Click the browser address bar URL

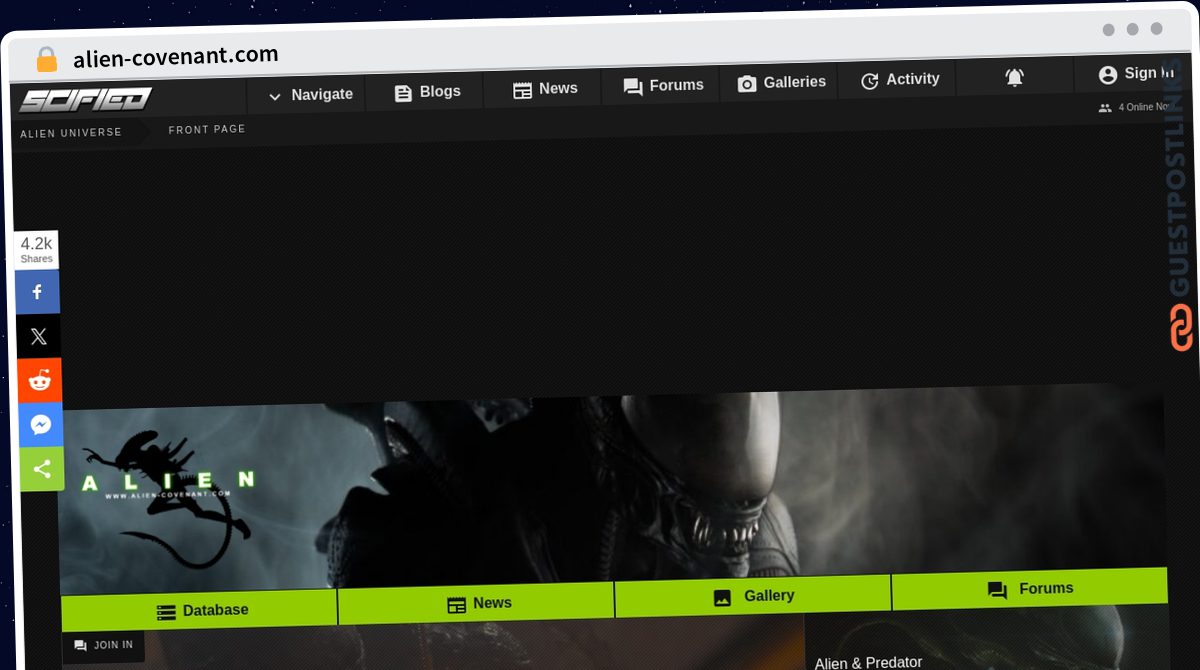point(176,57)
